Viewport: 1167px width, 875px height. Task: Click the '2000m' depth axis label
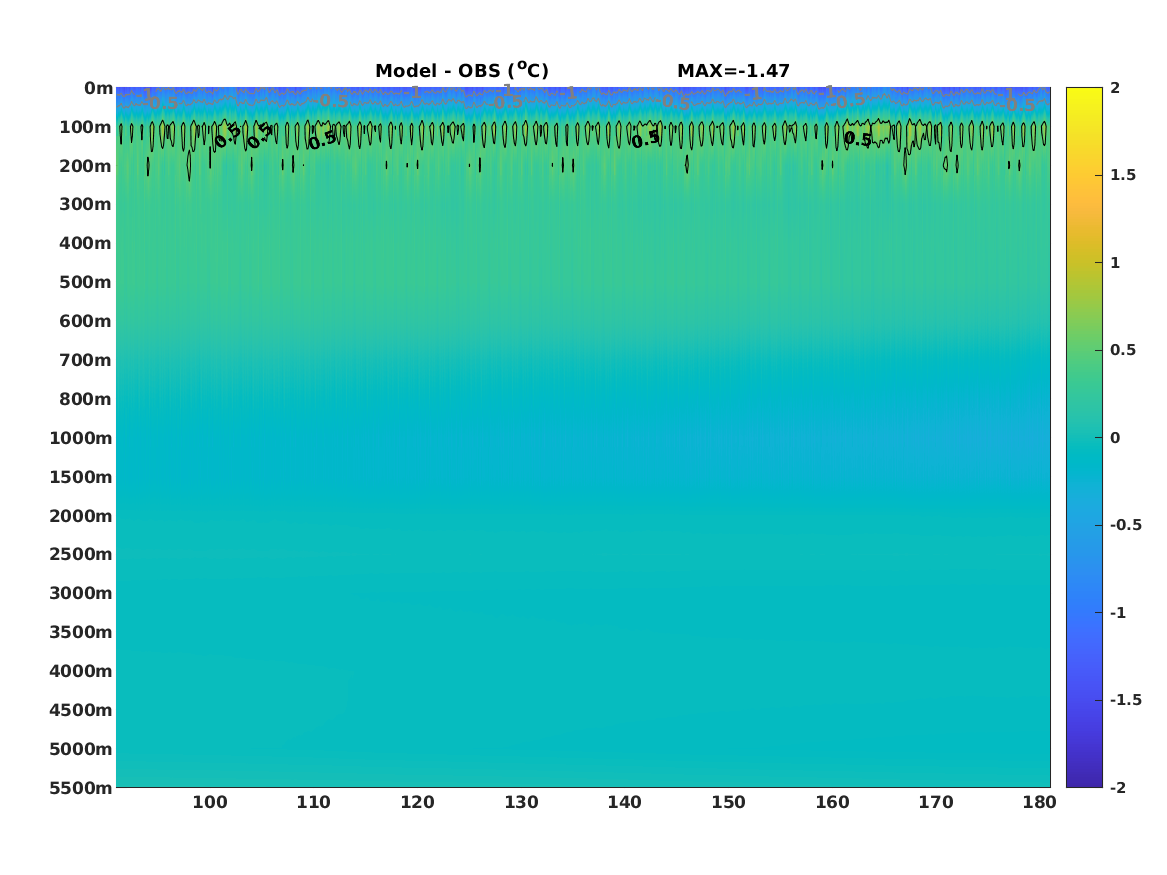coord(81,516)
